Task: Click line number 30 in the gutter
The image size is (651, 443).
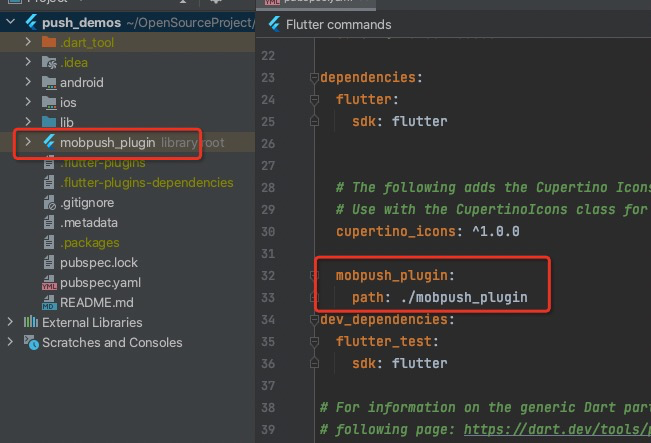Action: (268, 231)
